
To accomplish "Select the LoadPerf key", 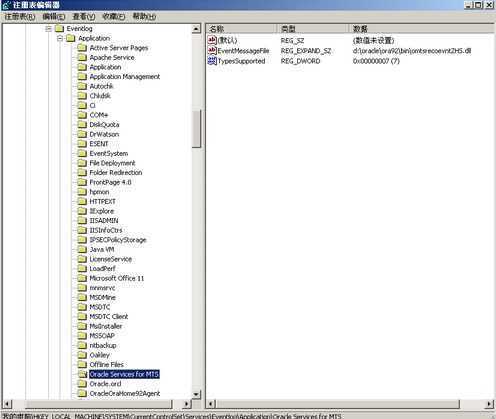I will click(x=102, y=269).
